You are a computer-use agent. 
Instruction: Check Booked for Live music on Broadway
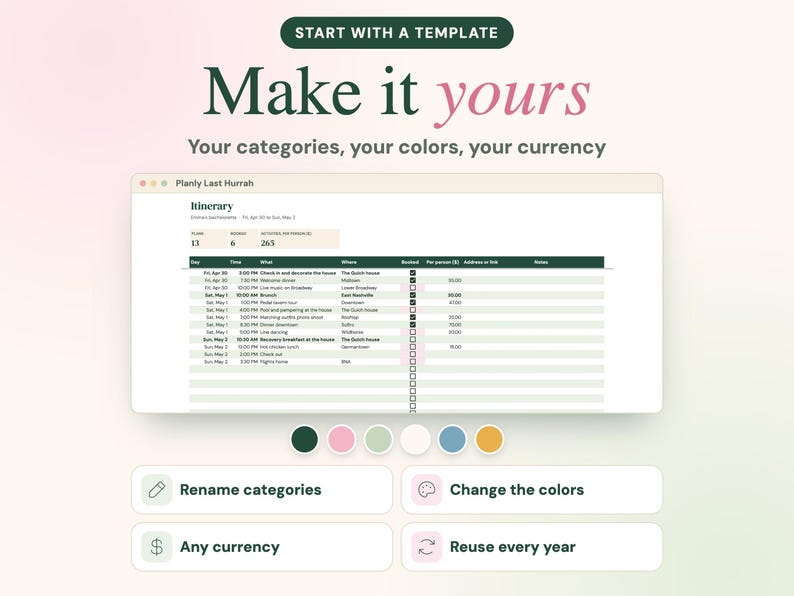click(413, 288)
